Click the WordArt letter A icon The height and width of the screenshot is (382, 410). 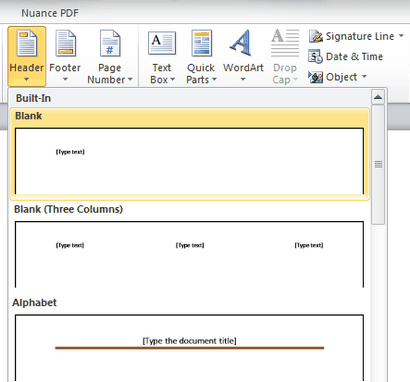tap(241, 43)
